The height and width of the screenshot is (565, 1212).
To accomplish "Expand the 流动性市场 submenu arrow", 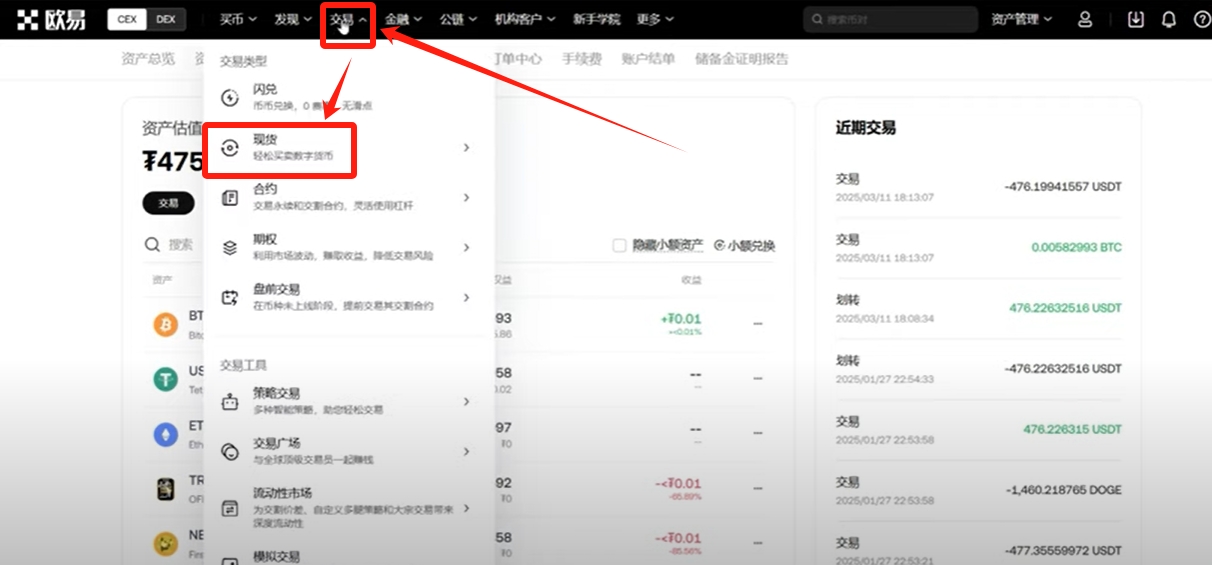I will pyautogui.click(x=466, y=508).
